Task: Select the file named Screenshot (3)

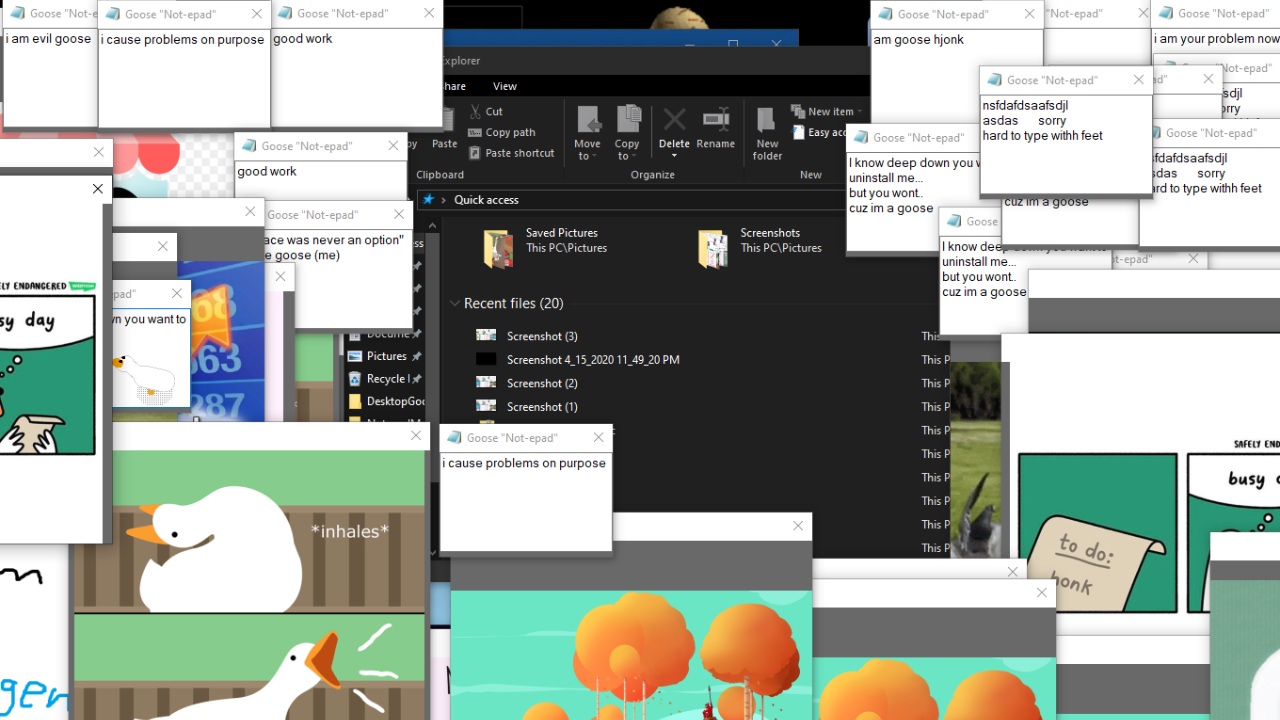Action: tap(542, 336)
